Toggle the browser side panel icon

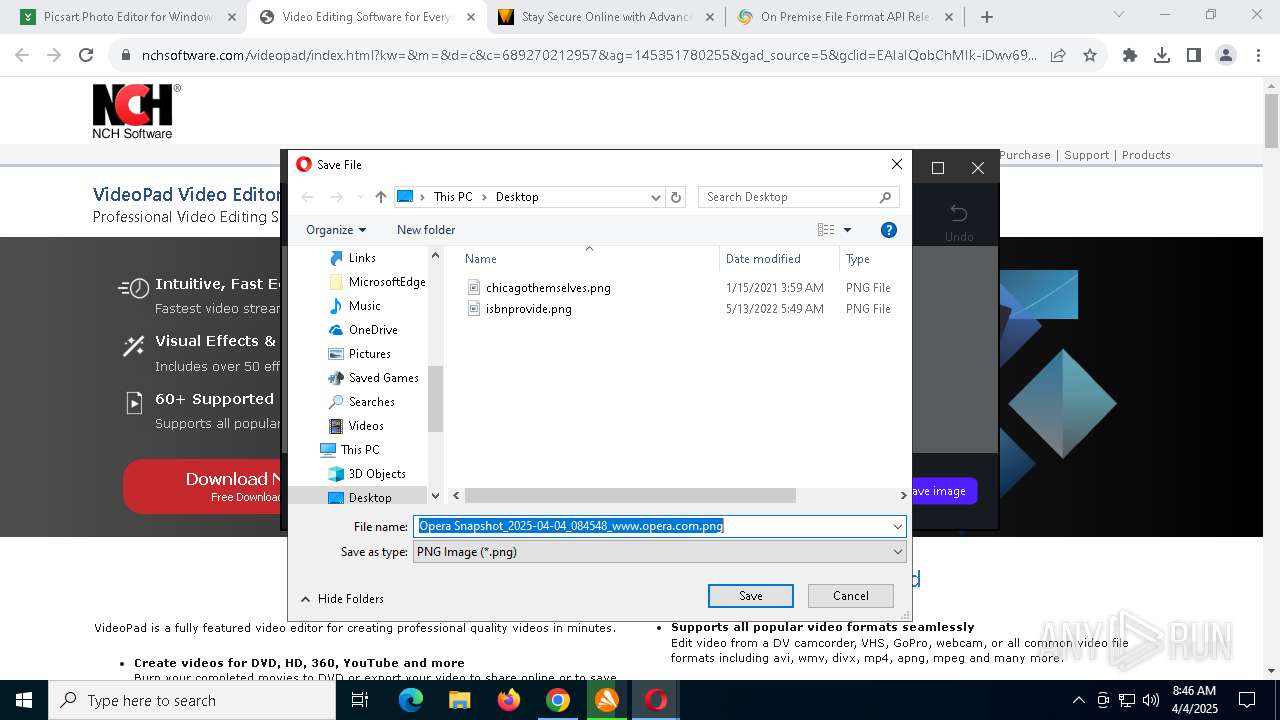click(1194, 56)
